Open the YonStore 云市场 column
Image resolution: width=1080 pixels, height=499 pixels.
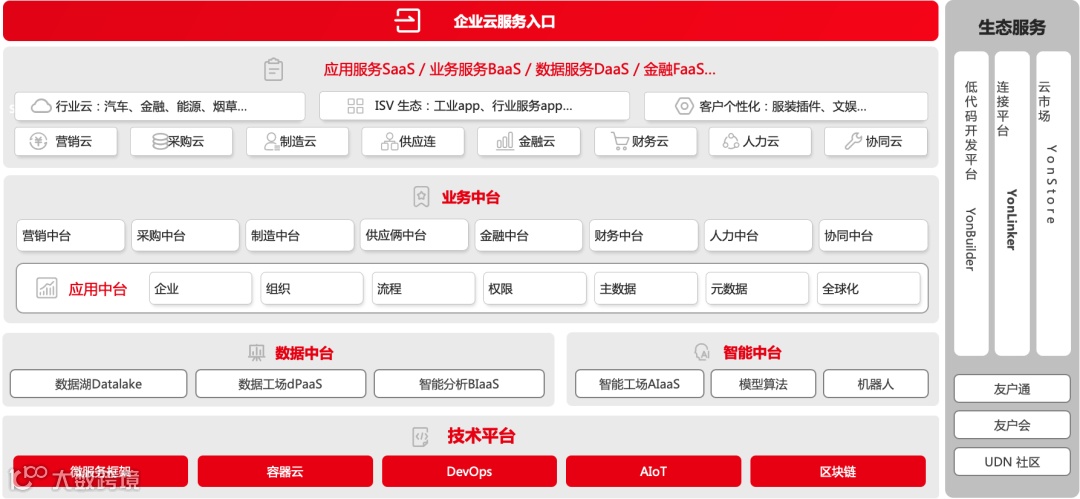pos(1053,203)
